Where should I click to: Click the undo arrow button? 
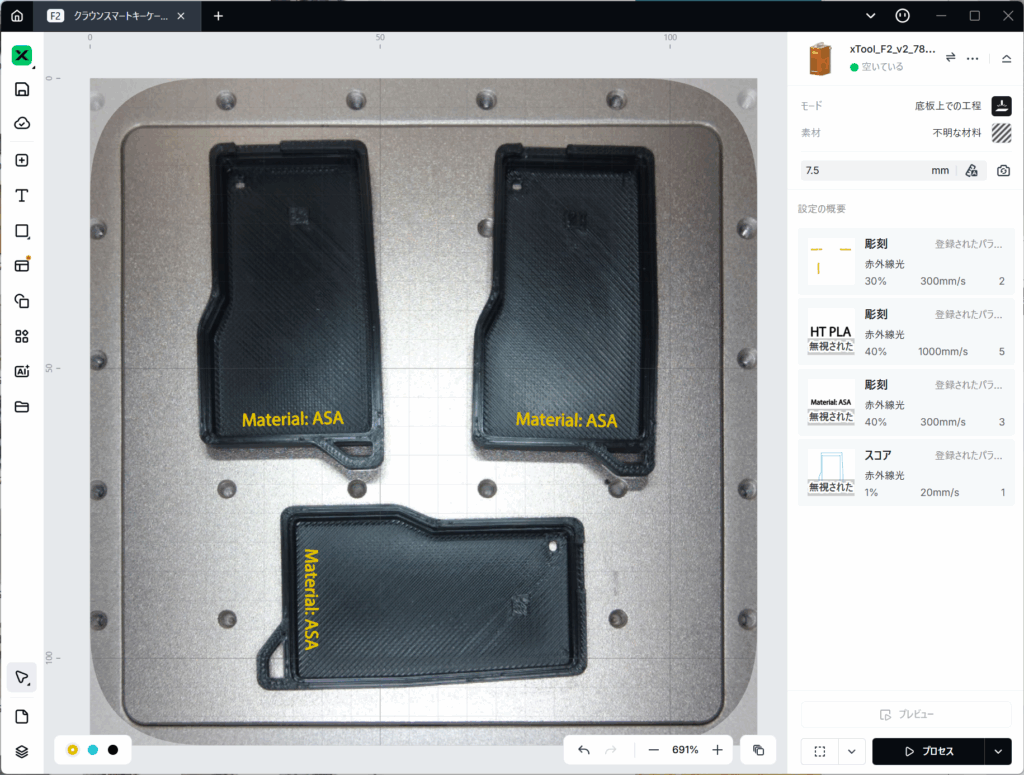click(x=584, y=750)
